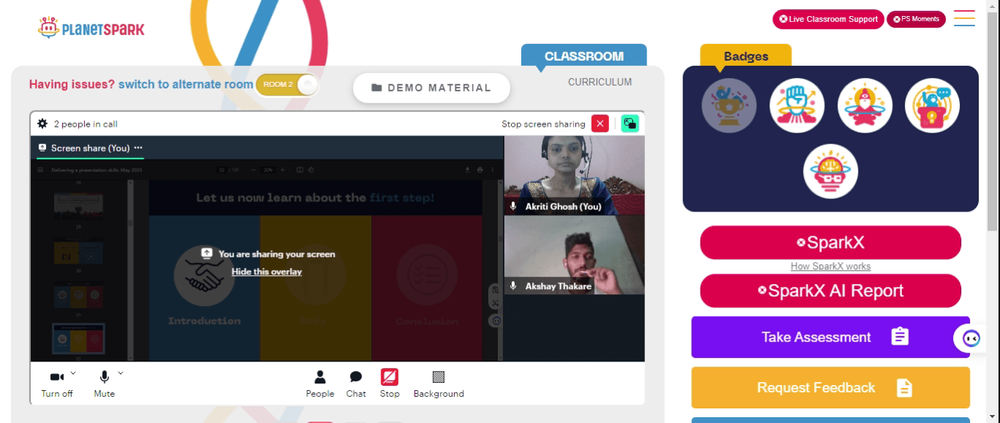
Task: Open call settings gear icon
Action: coord(42,124)
